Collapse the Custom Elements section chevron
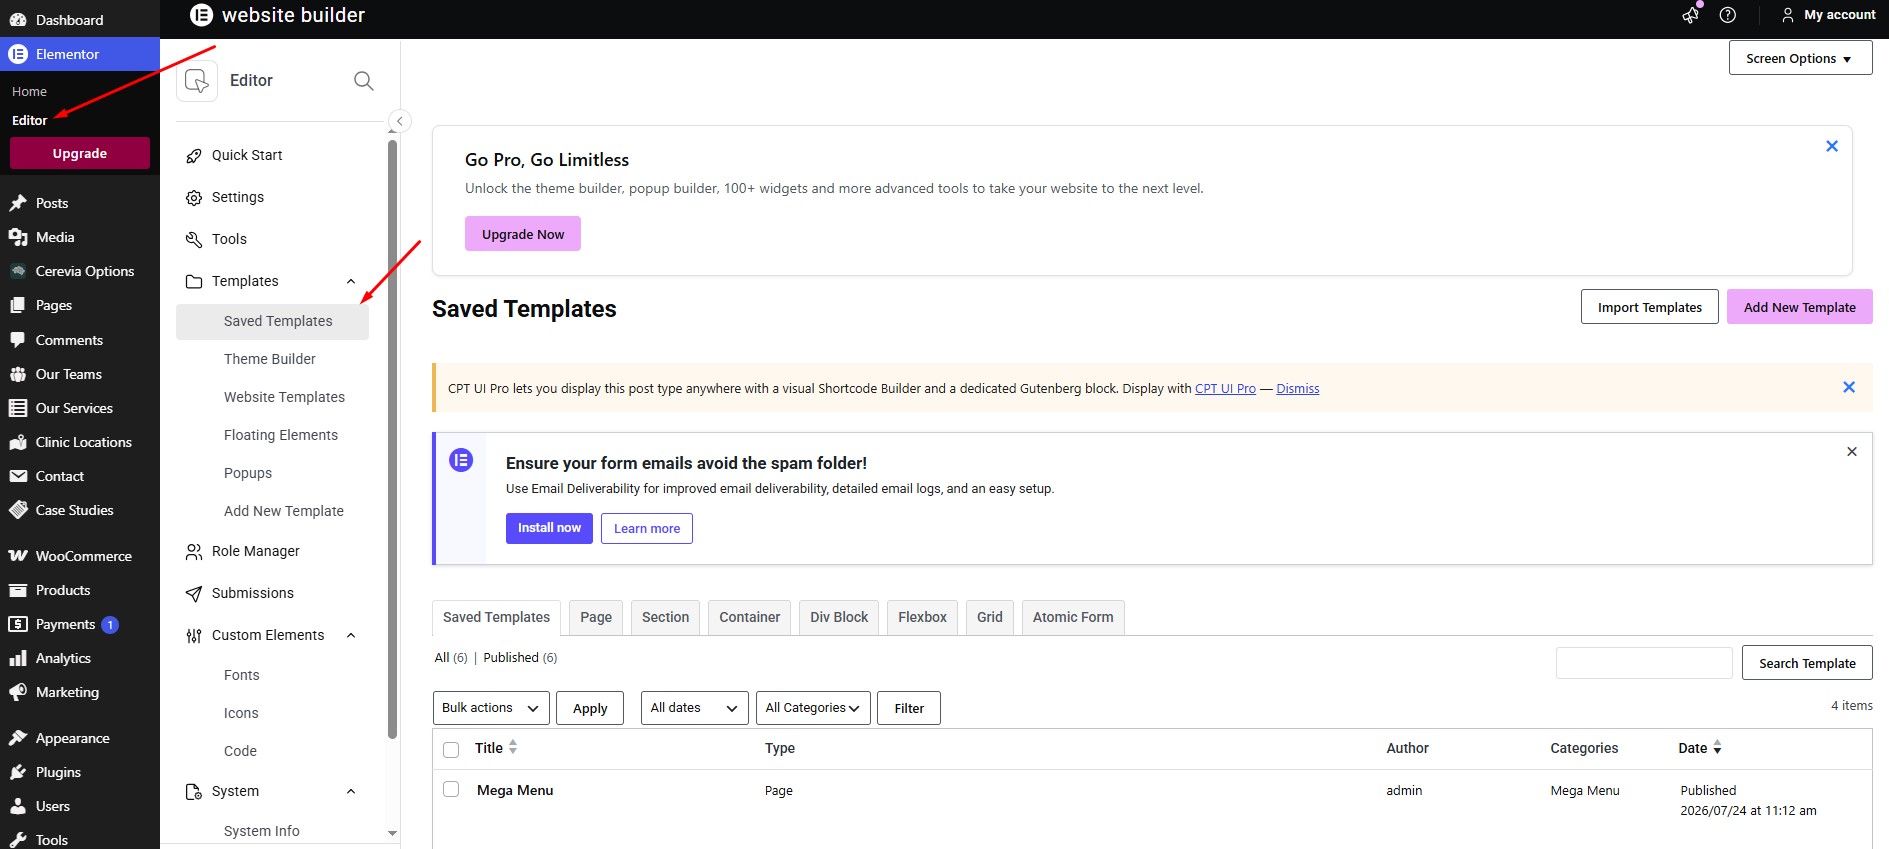1889x849 pixels. pos(351,636)
